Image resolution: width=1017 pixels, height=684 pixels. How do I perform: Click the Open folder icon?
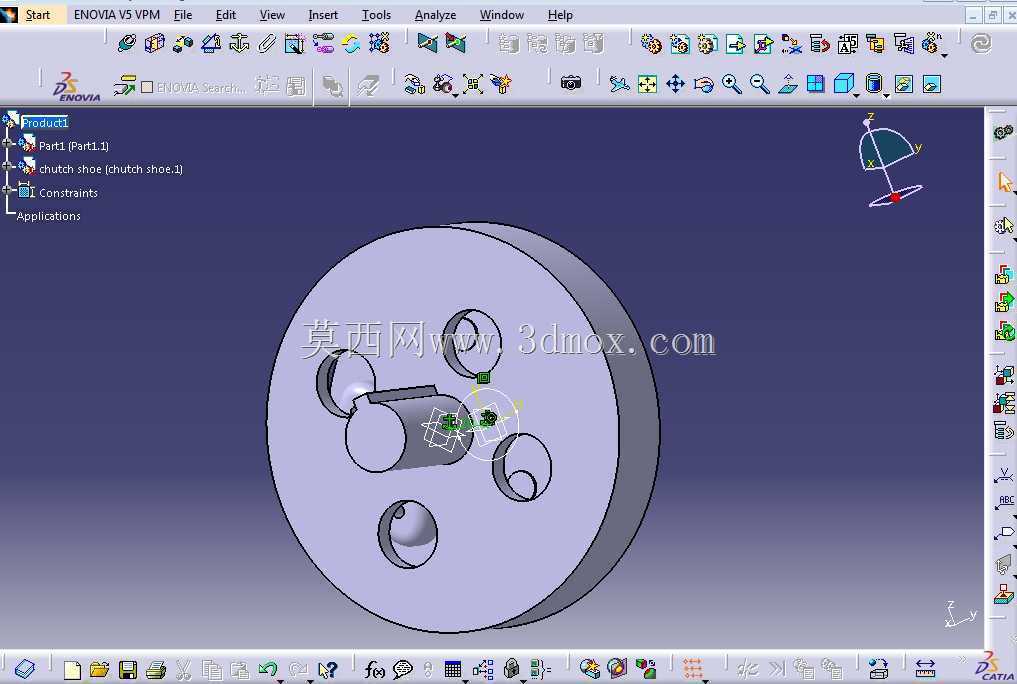click(99, 669)
